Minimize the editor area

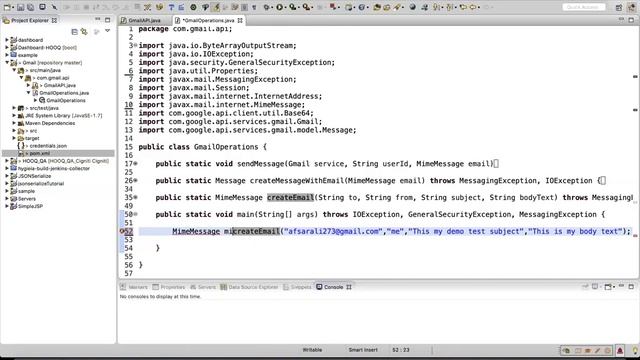[621, 20]
